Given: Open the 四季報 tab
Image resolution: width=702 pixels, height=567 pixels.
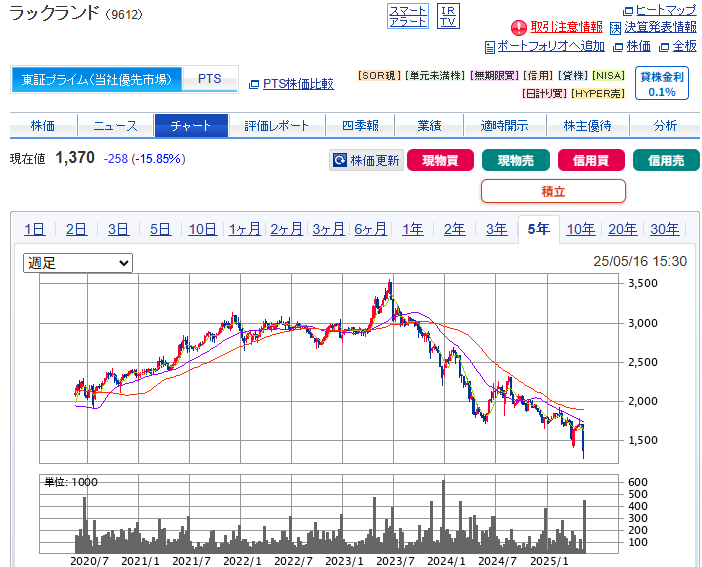Looking at the screenshot, I should (x=360, y=126).
